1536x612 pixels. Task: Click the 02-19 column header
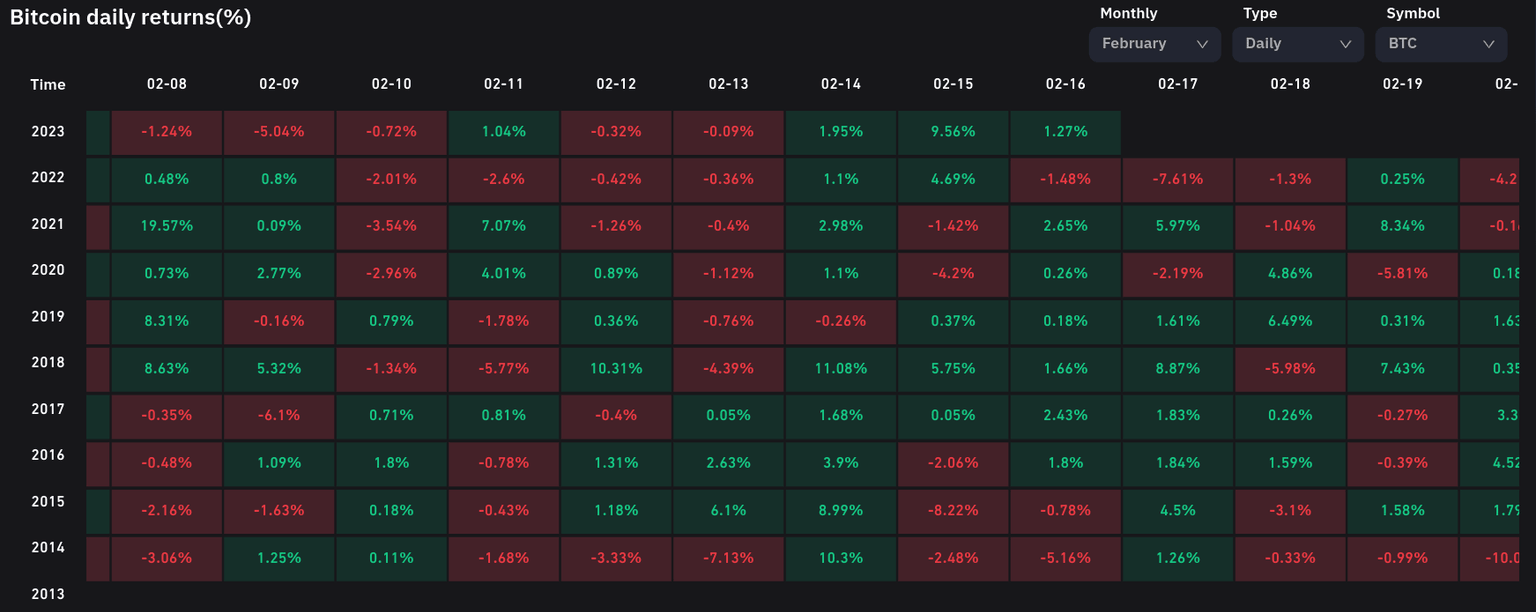pyautogui.click(x=1402, y=85)
